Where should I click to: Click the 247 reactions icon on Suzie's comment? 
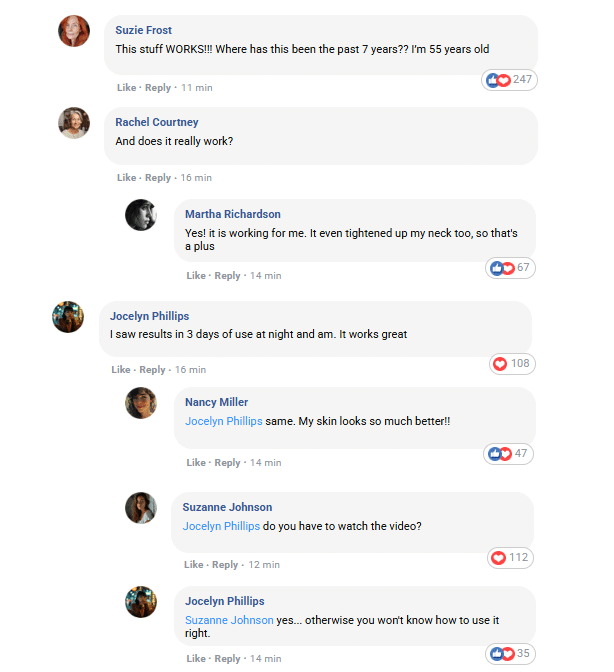tap(510, 80)
